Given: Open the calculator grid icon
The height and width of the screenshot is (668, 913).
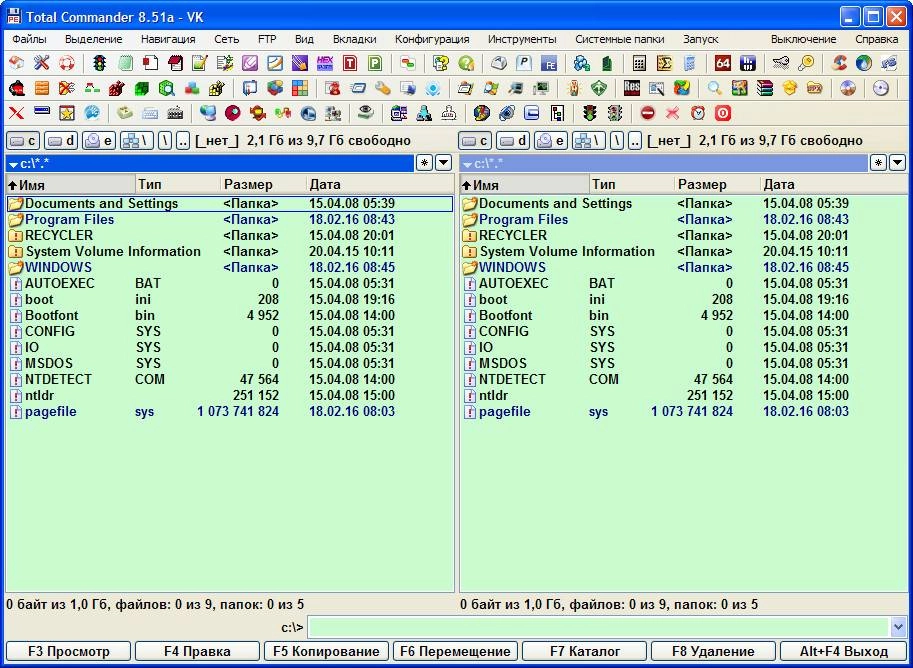Looking at the screenshot, I should click(x=639, y=63).
